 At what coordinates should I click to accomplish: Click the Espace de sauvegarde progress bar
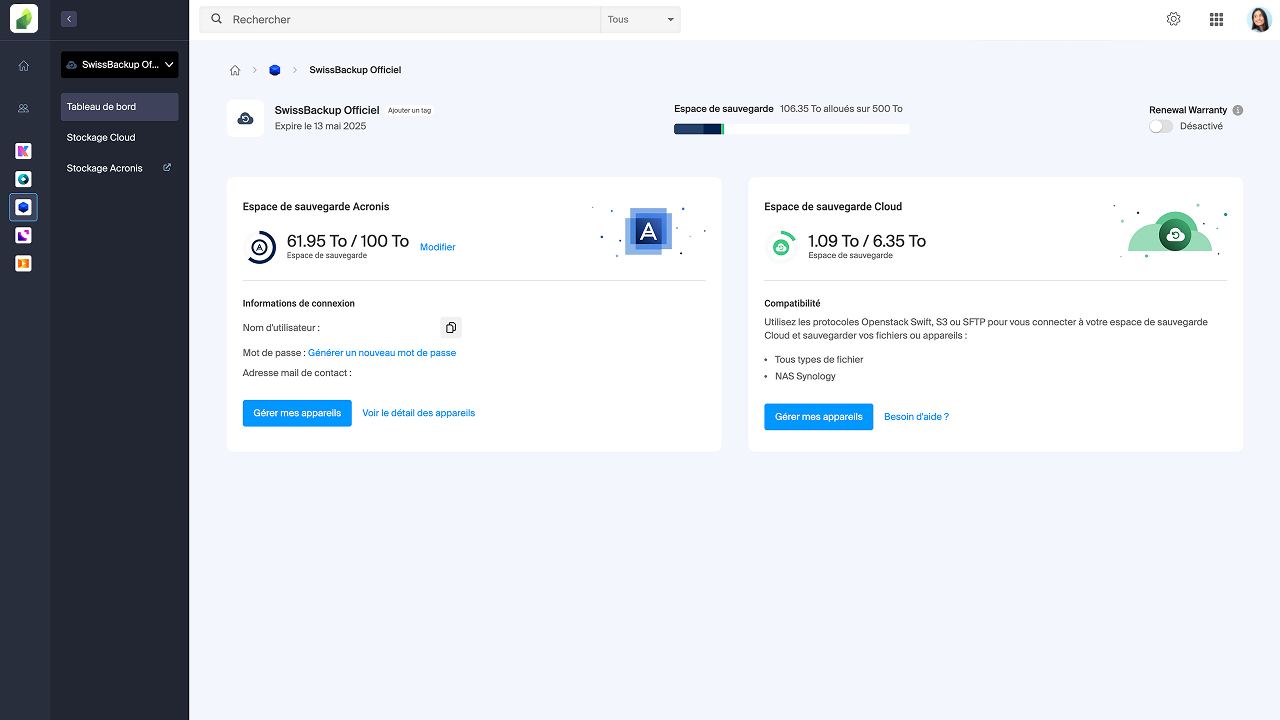(791, 128)
